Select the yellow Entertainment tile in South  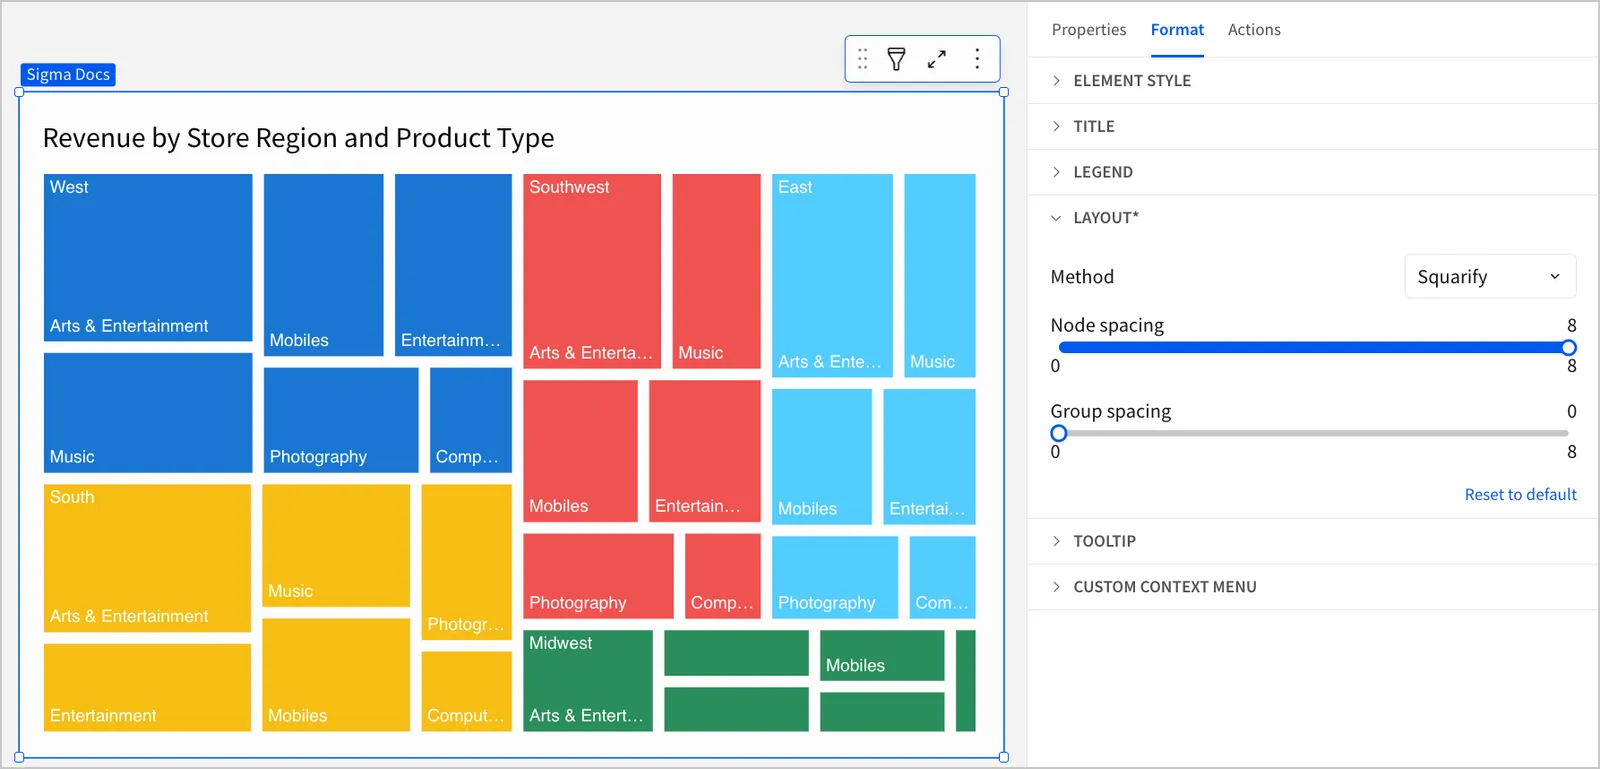pos(147,687)
